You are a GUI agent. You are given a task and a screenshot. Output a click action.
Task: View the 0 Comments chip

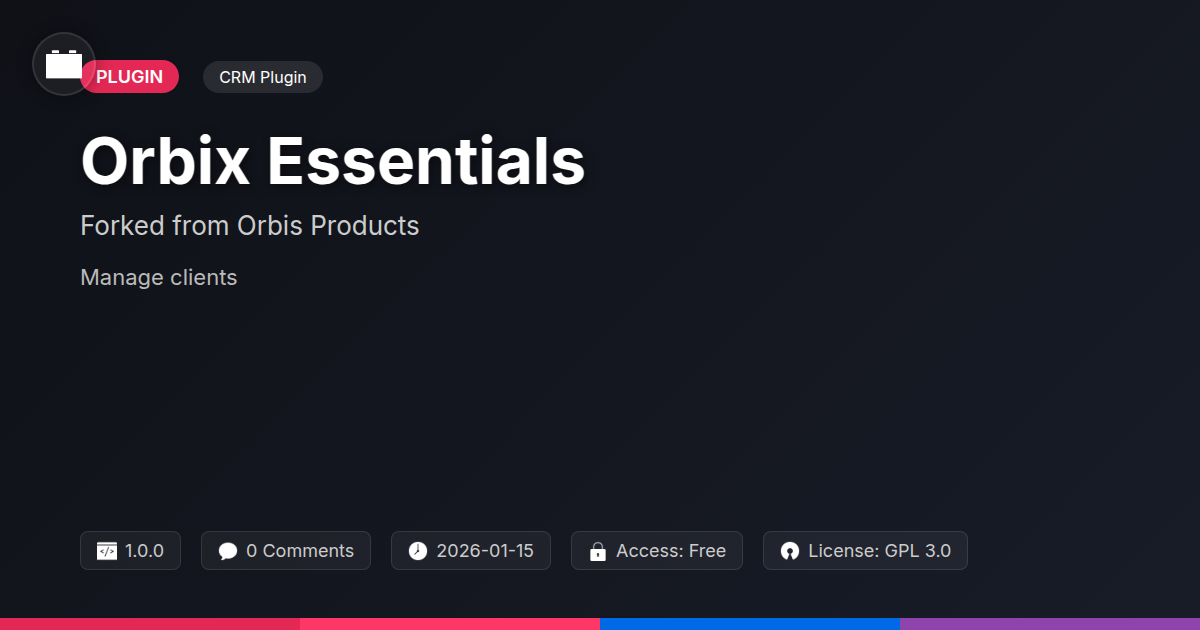(x=286, y=551)
